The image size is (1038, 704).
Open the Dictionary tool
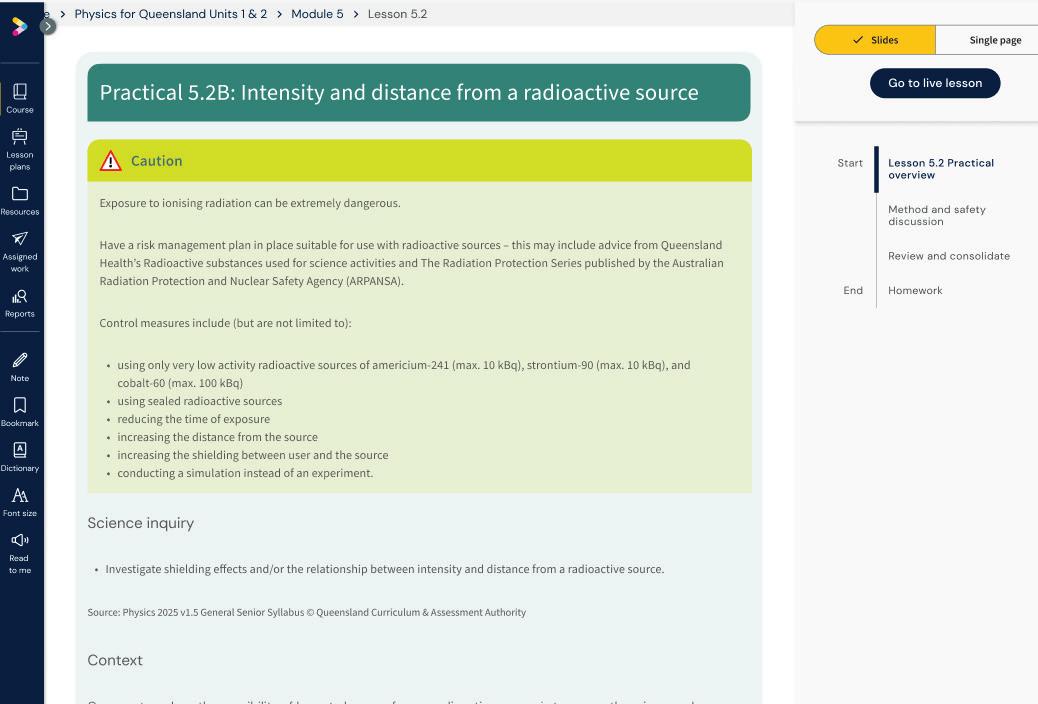point(20,457)
